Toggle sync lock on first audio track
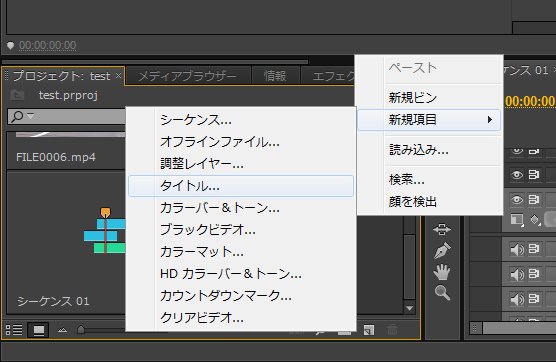 click(534, 249)
